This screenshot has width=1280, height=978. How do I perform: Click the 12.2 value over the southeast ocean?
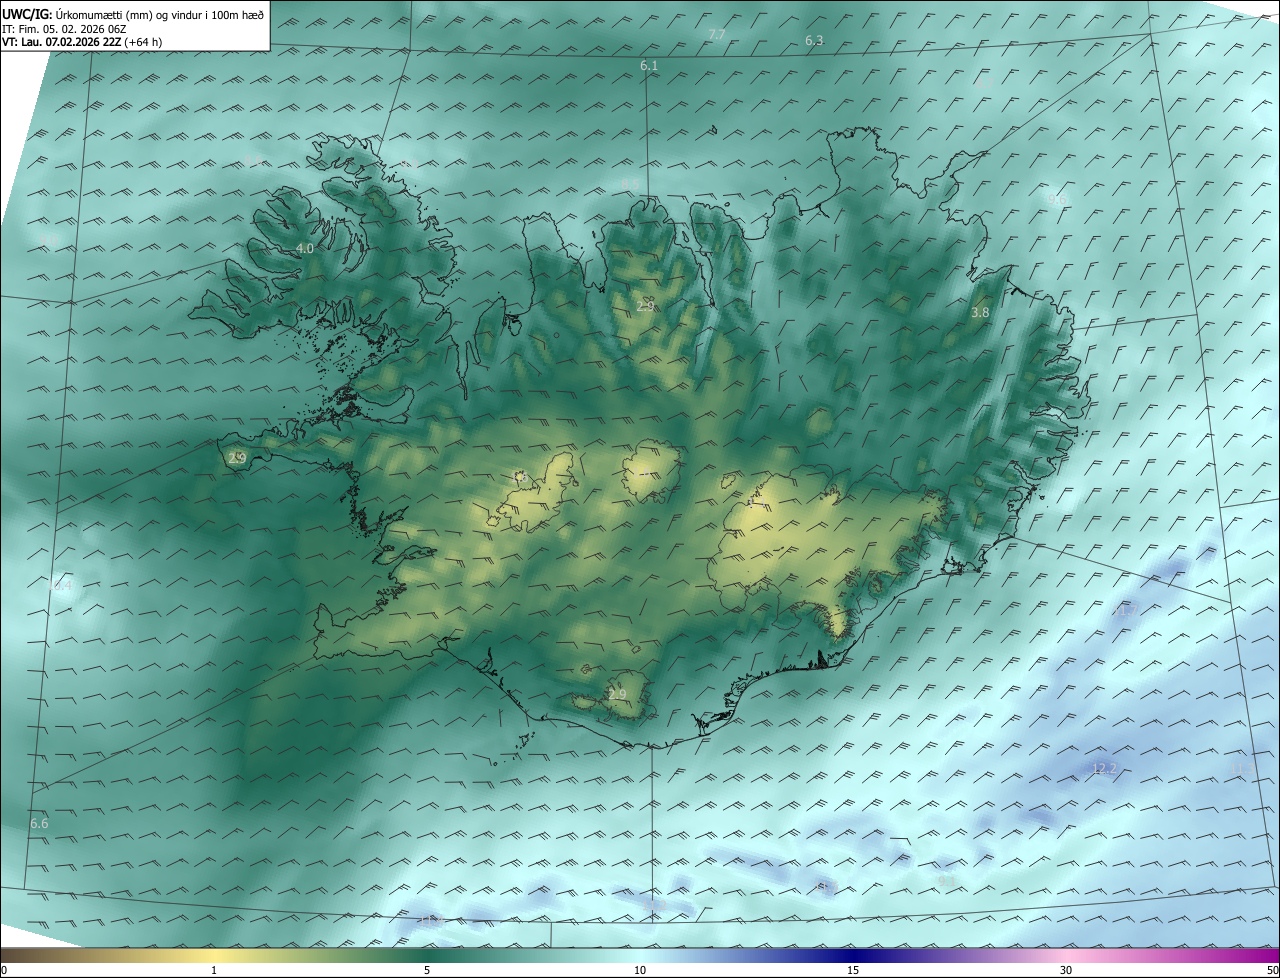[1104, 768]
